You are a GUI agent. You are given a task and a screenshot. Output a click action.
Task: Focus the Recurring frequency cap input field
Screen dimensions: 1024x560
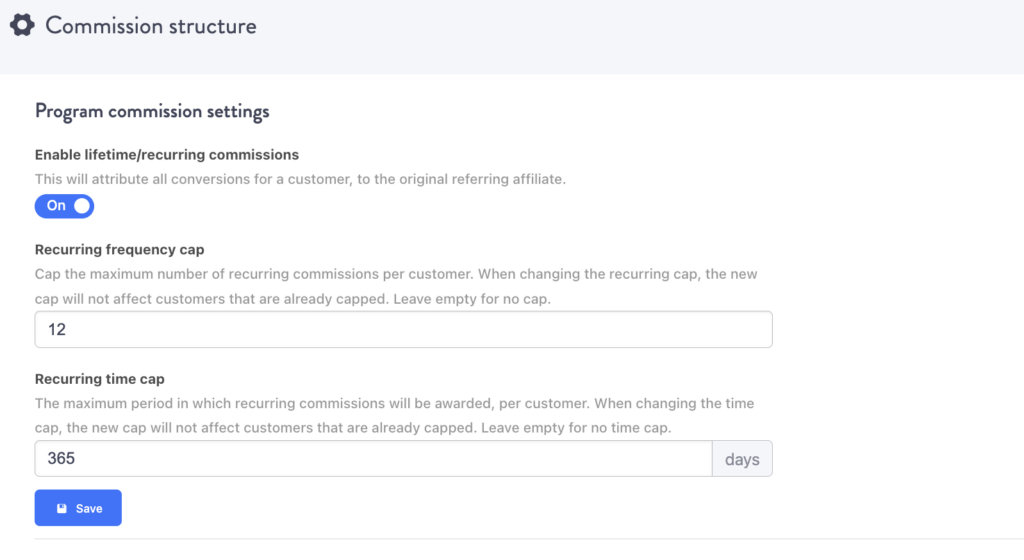point(403,329)
